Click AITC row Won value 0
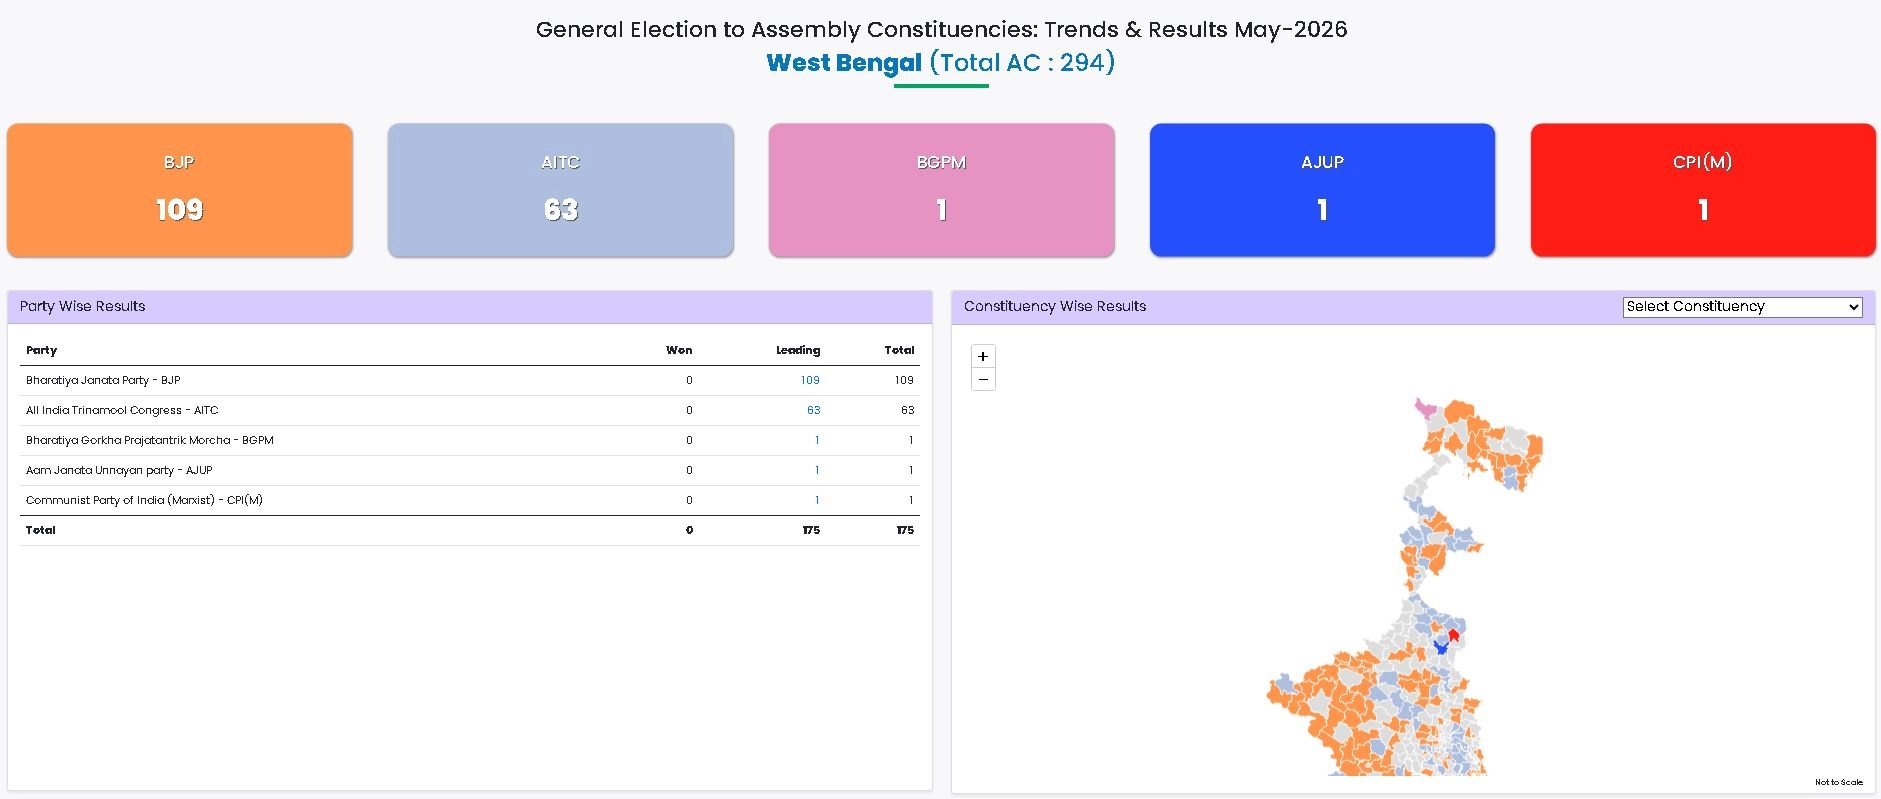The width and height of the screenshot is (1881, 799). point(689,410)
